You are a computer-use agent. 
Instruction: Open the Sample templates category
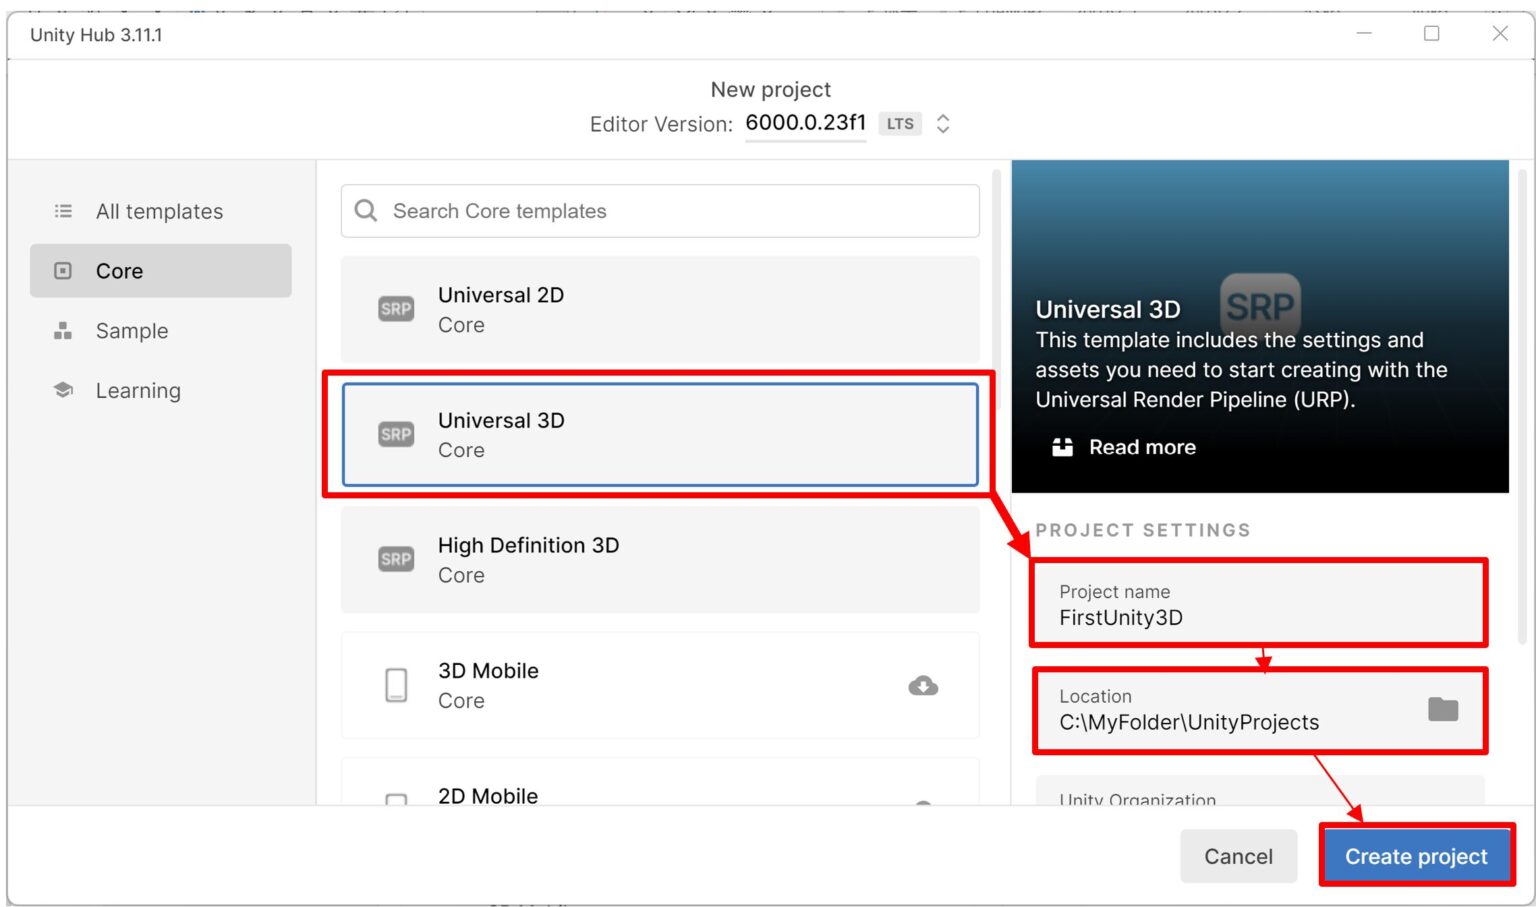pyautogui.click(x=131, y=331)
